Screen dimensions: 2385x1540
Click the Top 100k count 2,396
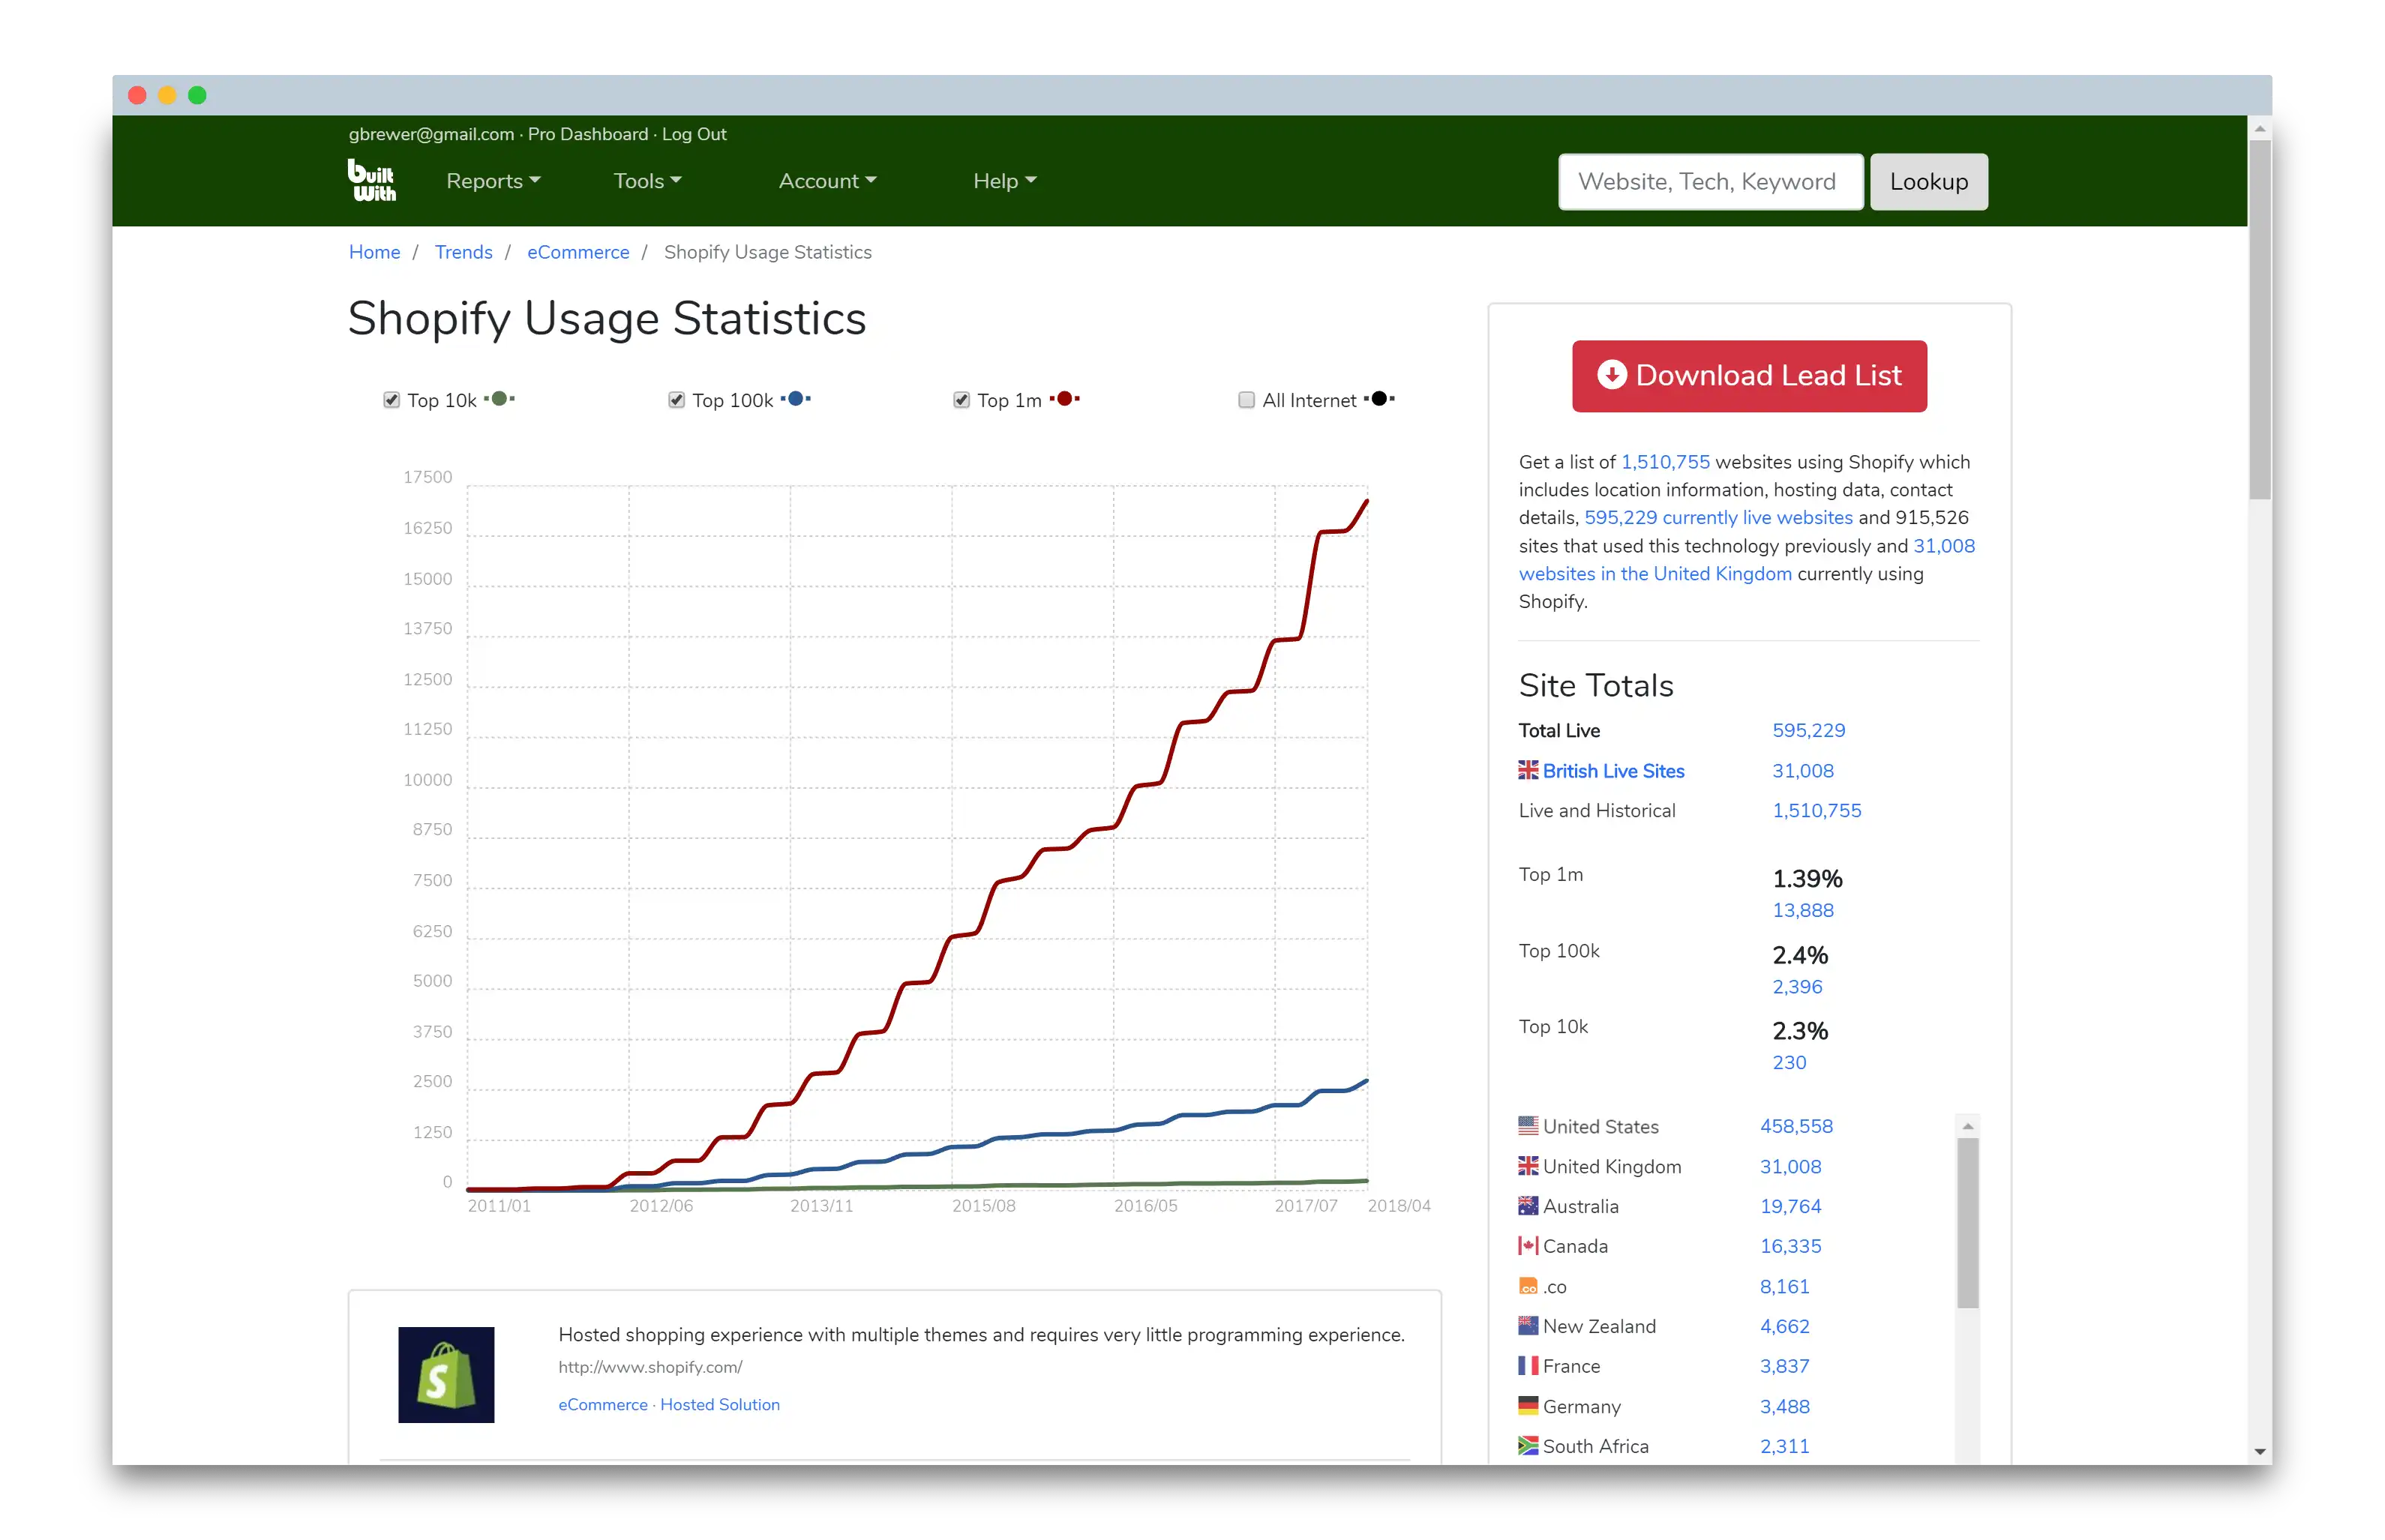[1796, 986]
